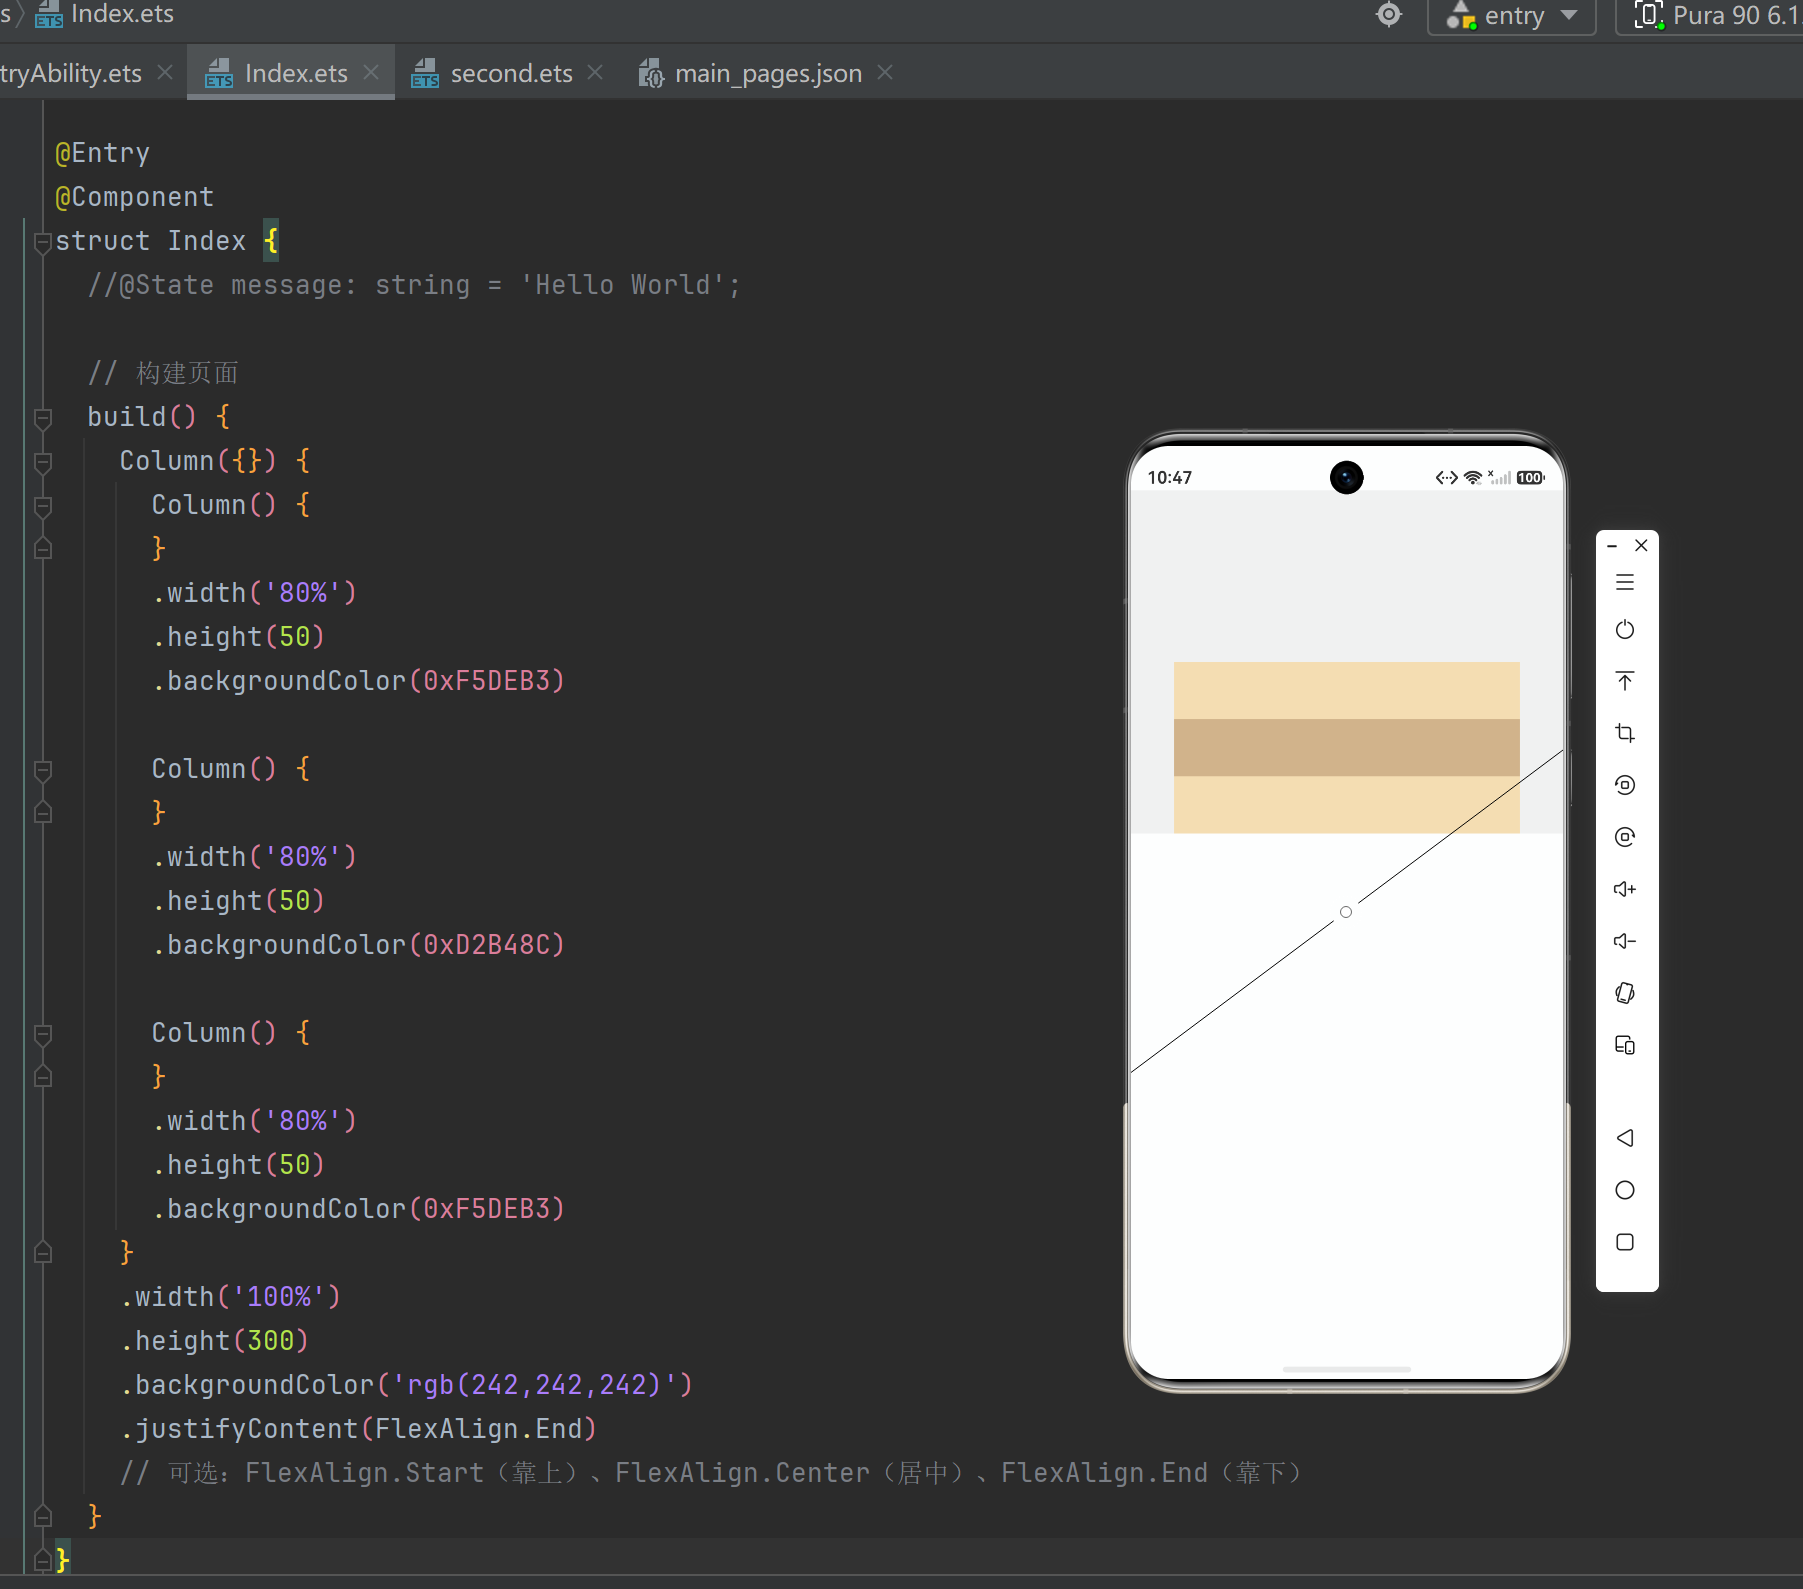Click the emulator status bar time 10:47
The height and width of the screenshot is (1589, 1803).
click(x=1169, y=478)
